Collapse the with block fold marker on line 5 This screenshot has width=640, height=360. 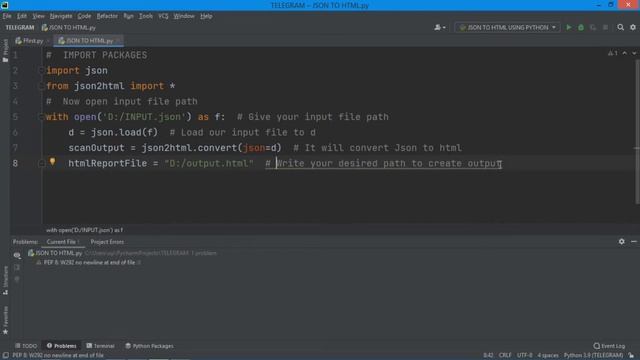41,117
